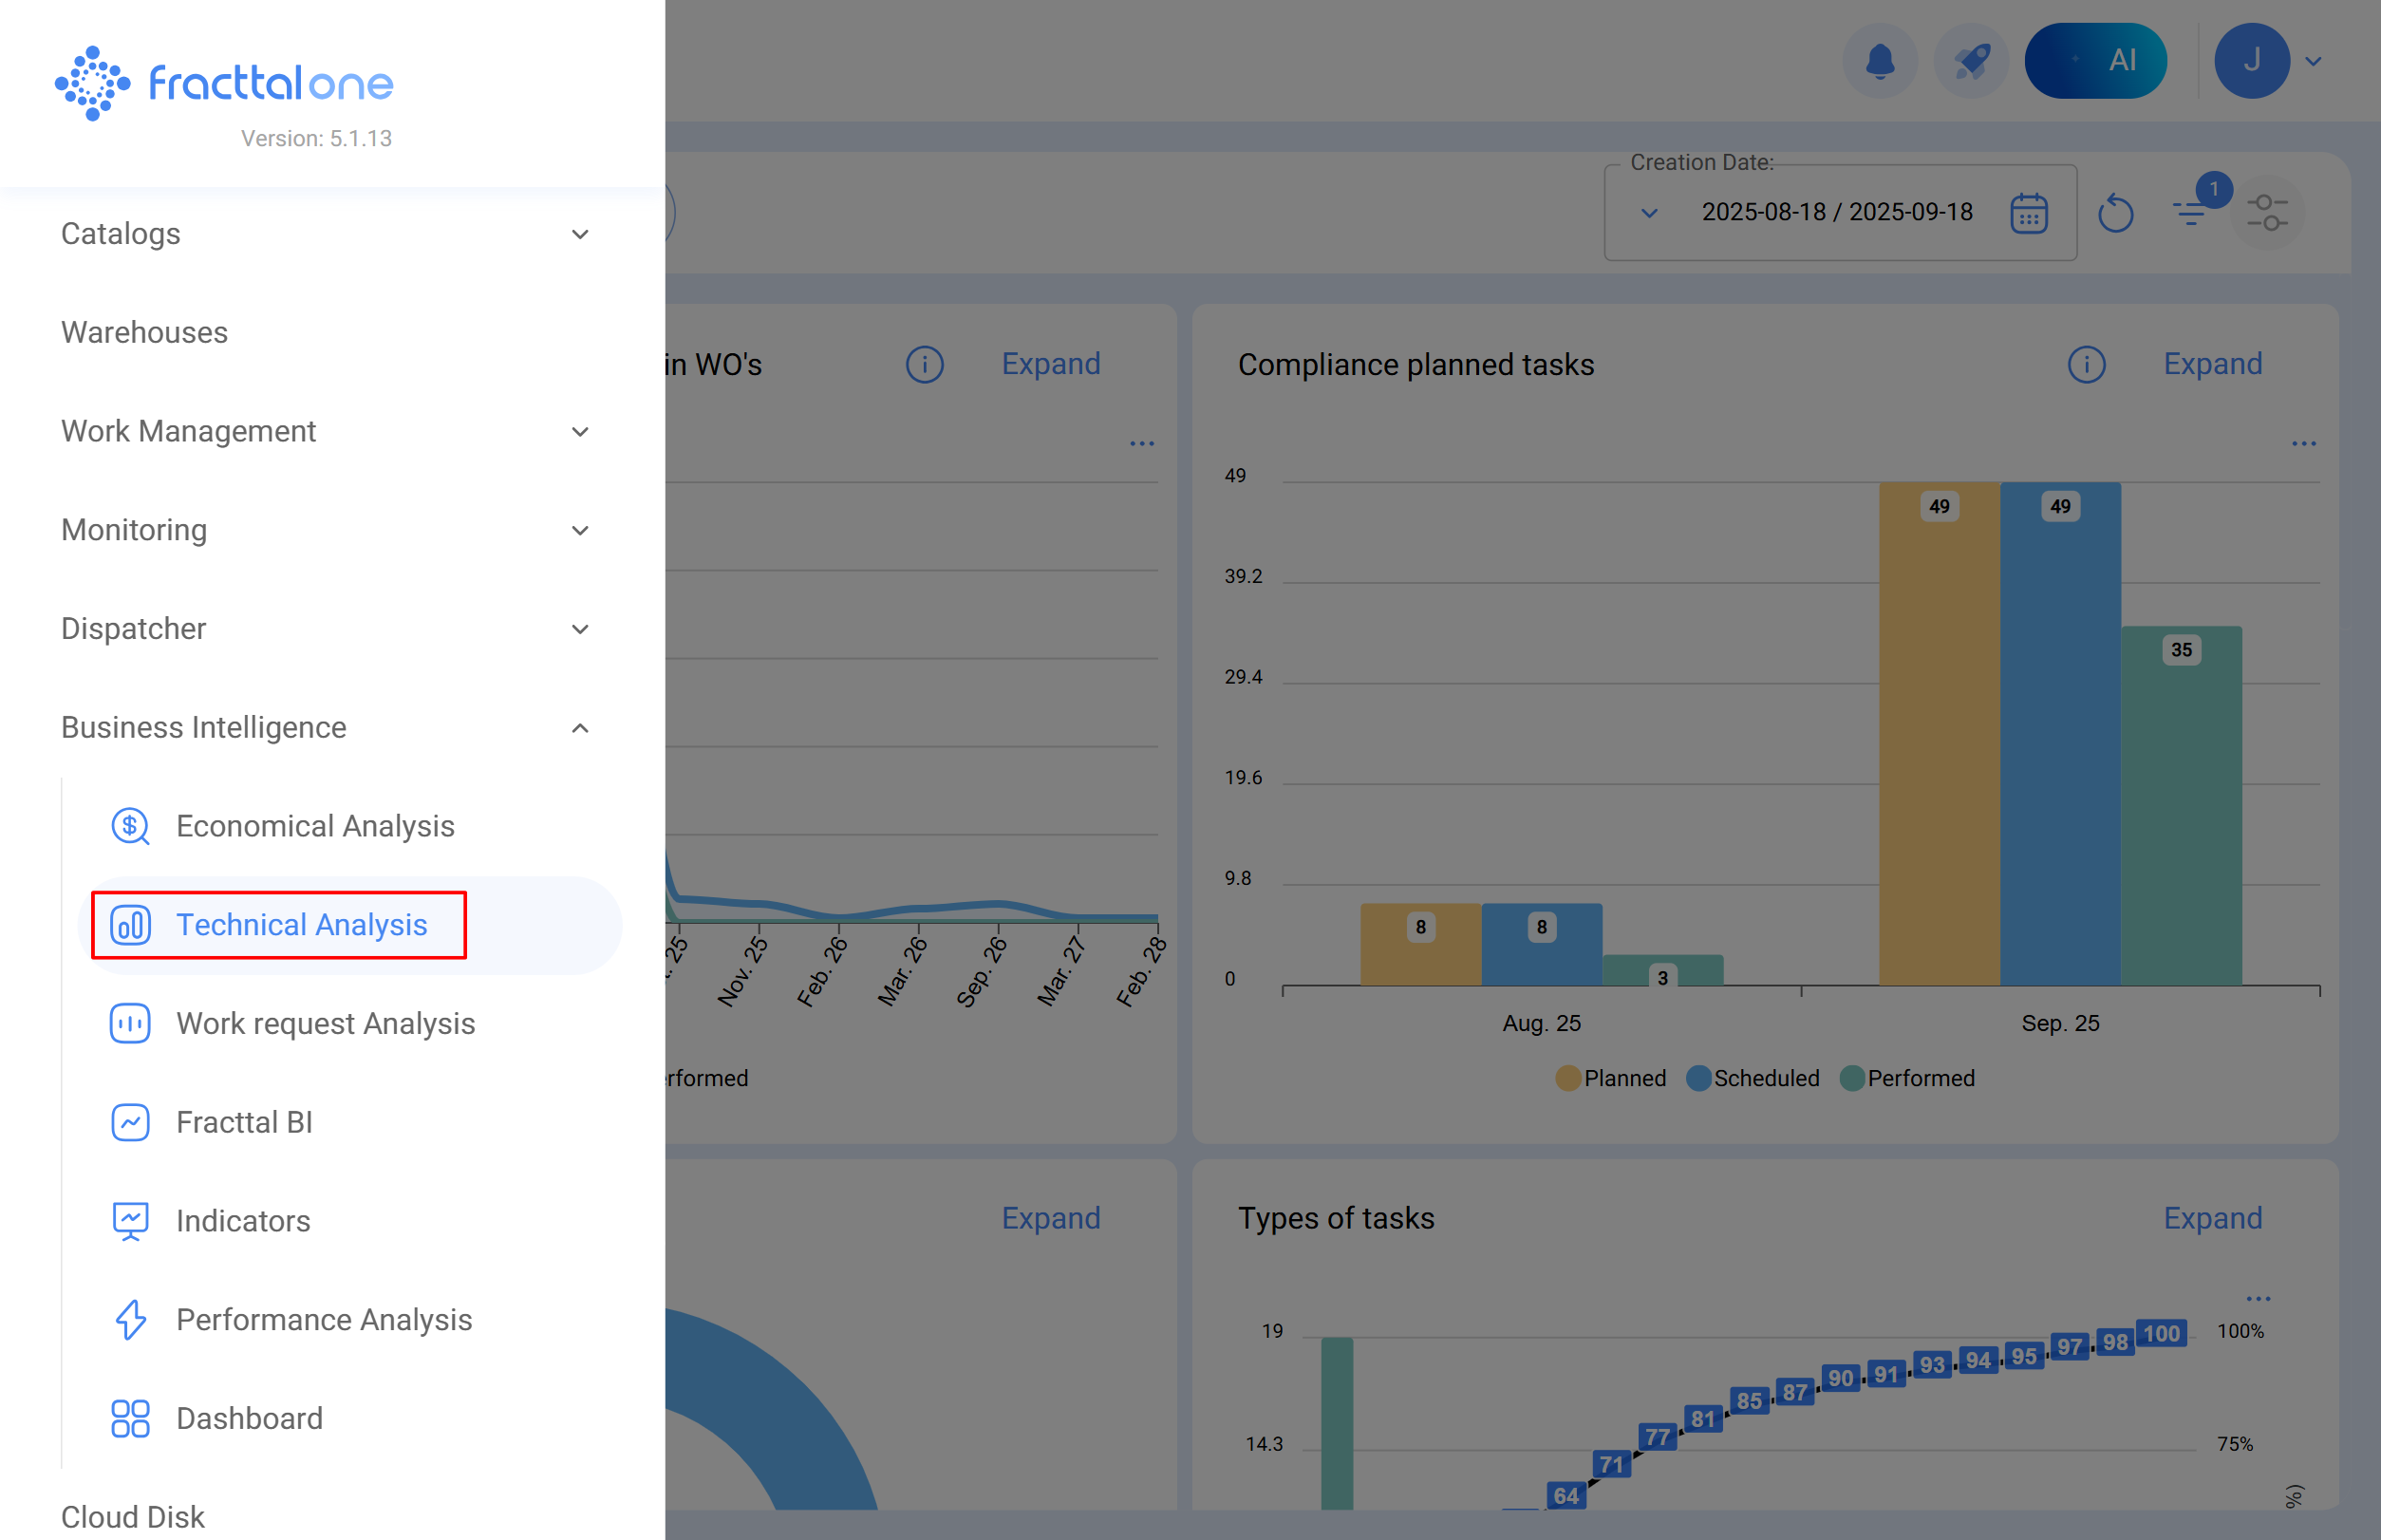Open three-dots menu on Compliance chart

(2303, 443)
